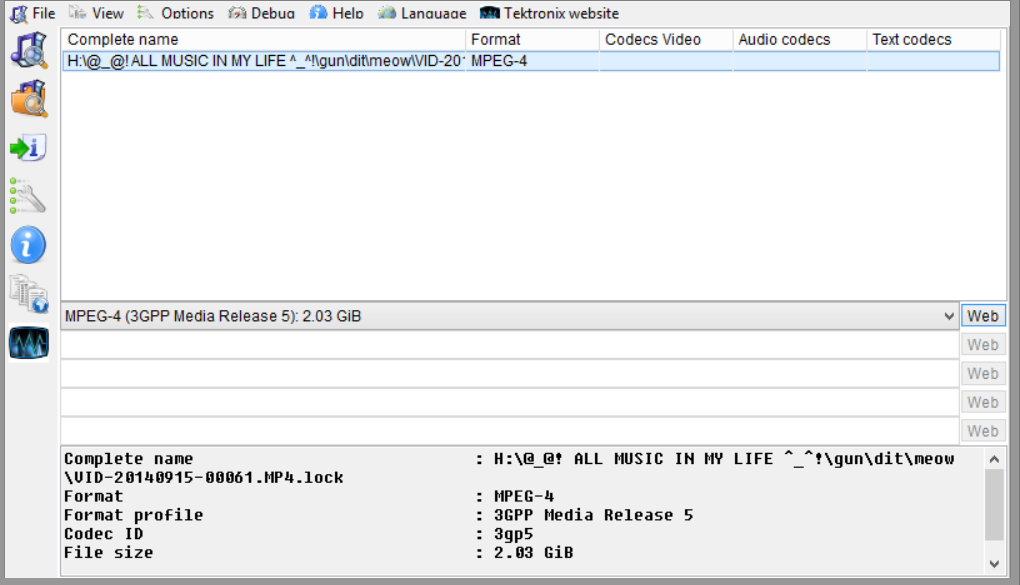Click the enabled Web button beside MPEG-4 dropdown

982,316
